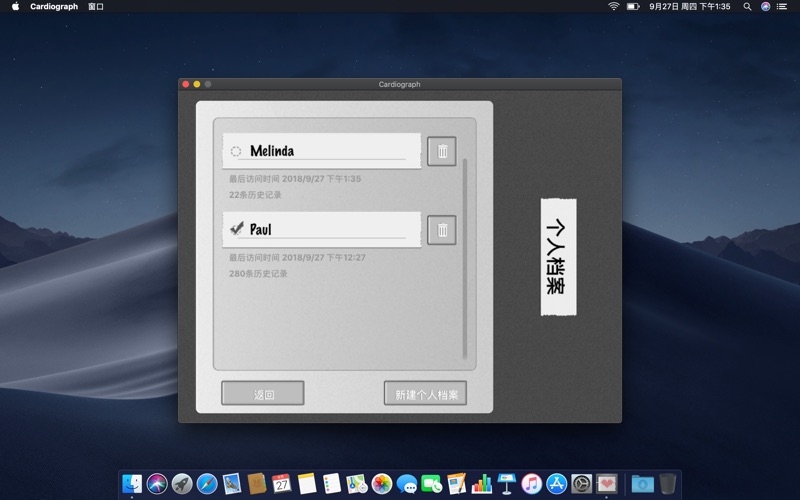Toggle the checkmark next to Paul
Viewport: 800px width, 500px height.
click(236, 229)
